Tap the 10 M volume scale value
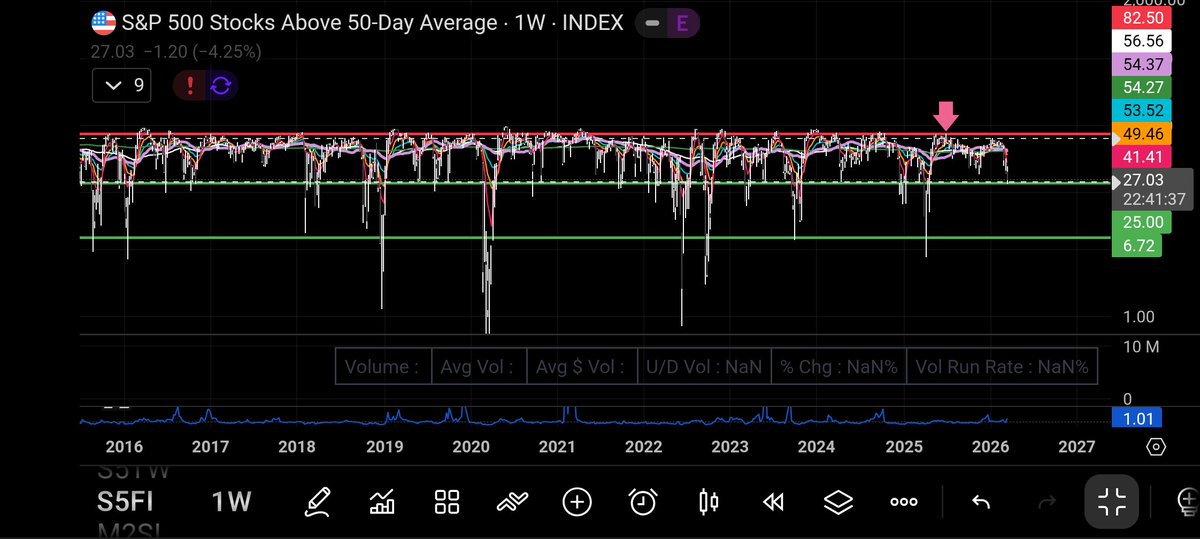1200x539 pixels. [1141, 347]
